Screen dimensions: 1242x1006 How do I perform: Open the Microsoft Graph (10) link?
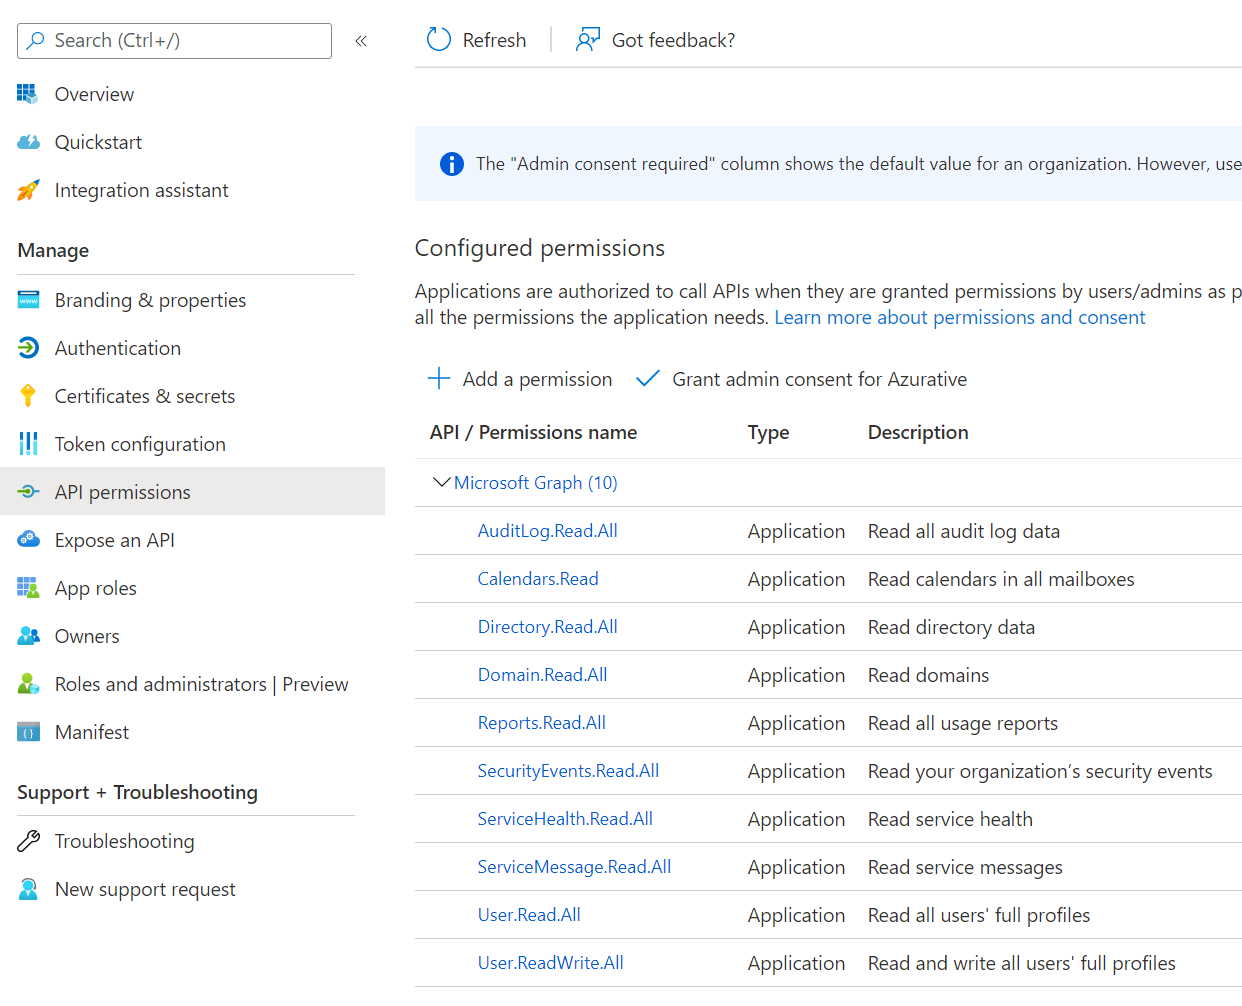tap(535, 483)
